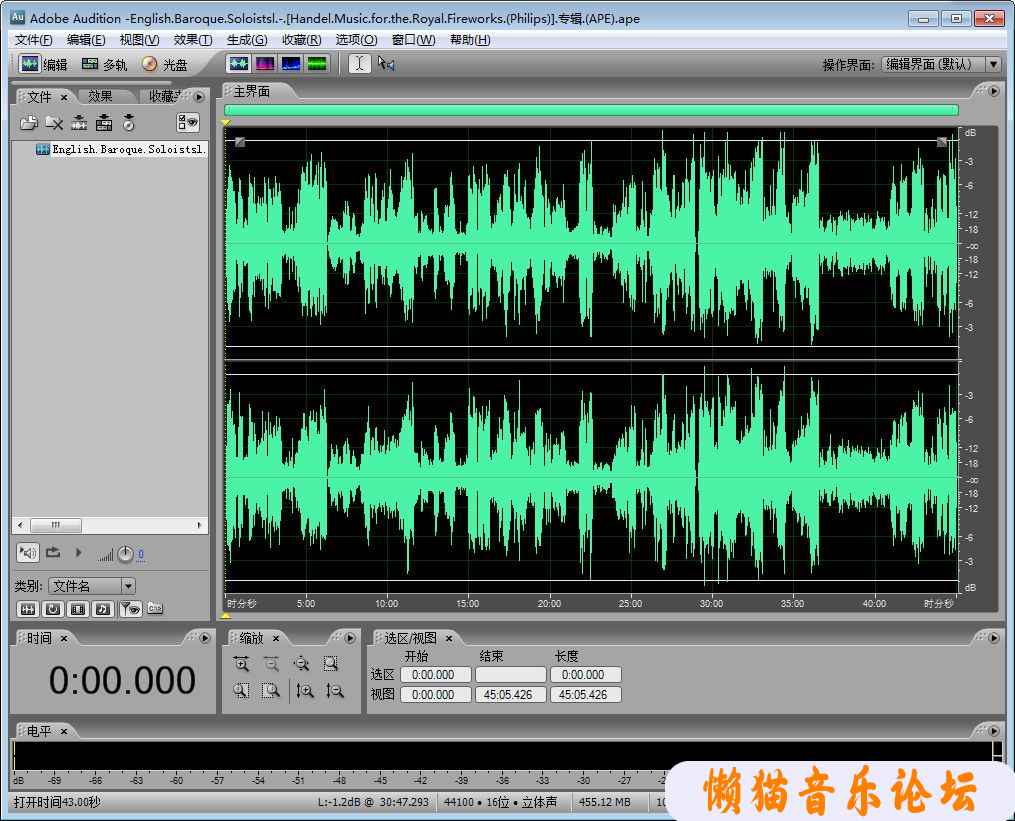1015x821 pixels.
Task: Close the 缩放 zoom panel tab
Action: pos(276,638)
